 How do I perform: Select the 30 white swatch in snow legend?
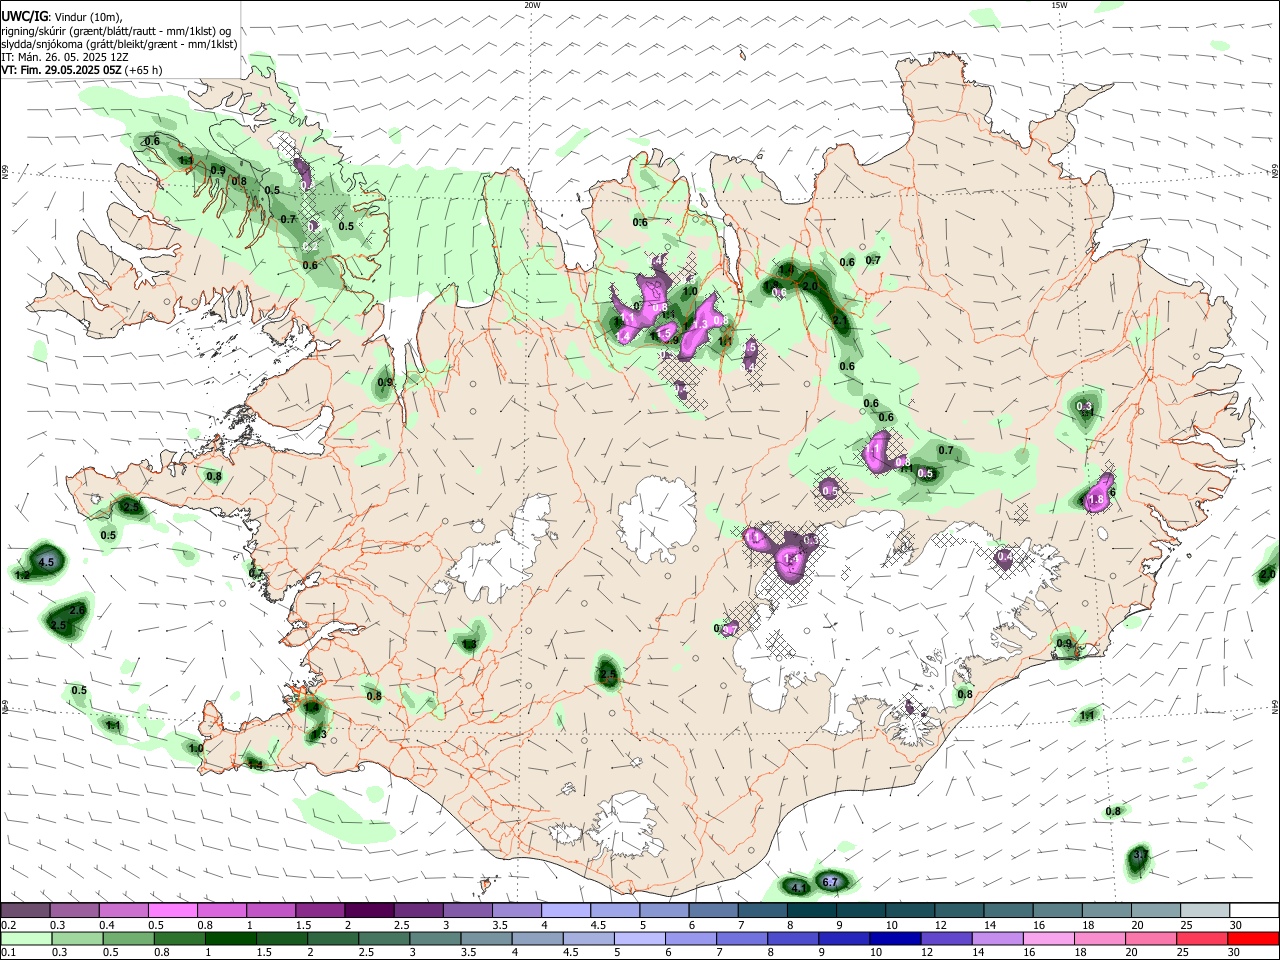tap(1254, 911)
